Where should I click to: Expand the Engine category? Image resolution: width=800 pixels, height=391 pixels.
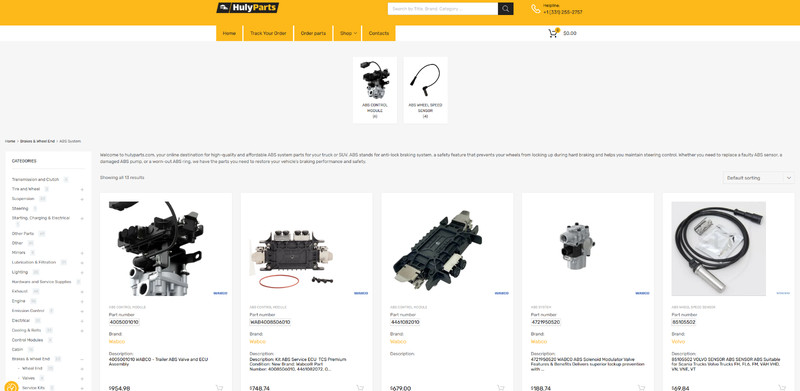[x=82, y=302]
